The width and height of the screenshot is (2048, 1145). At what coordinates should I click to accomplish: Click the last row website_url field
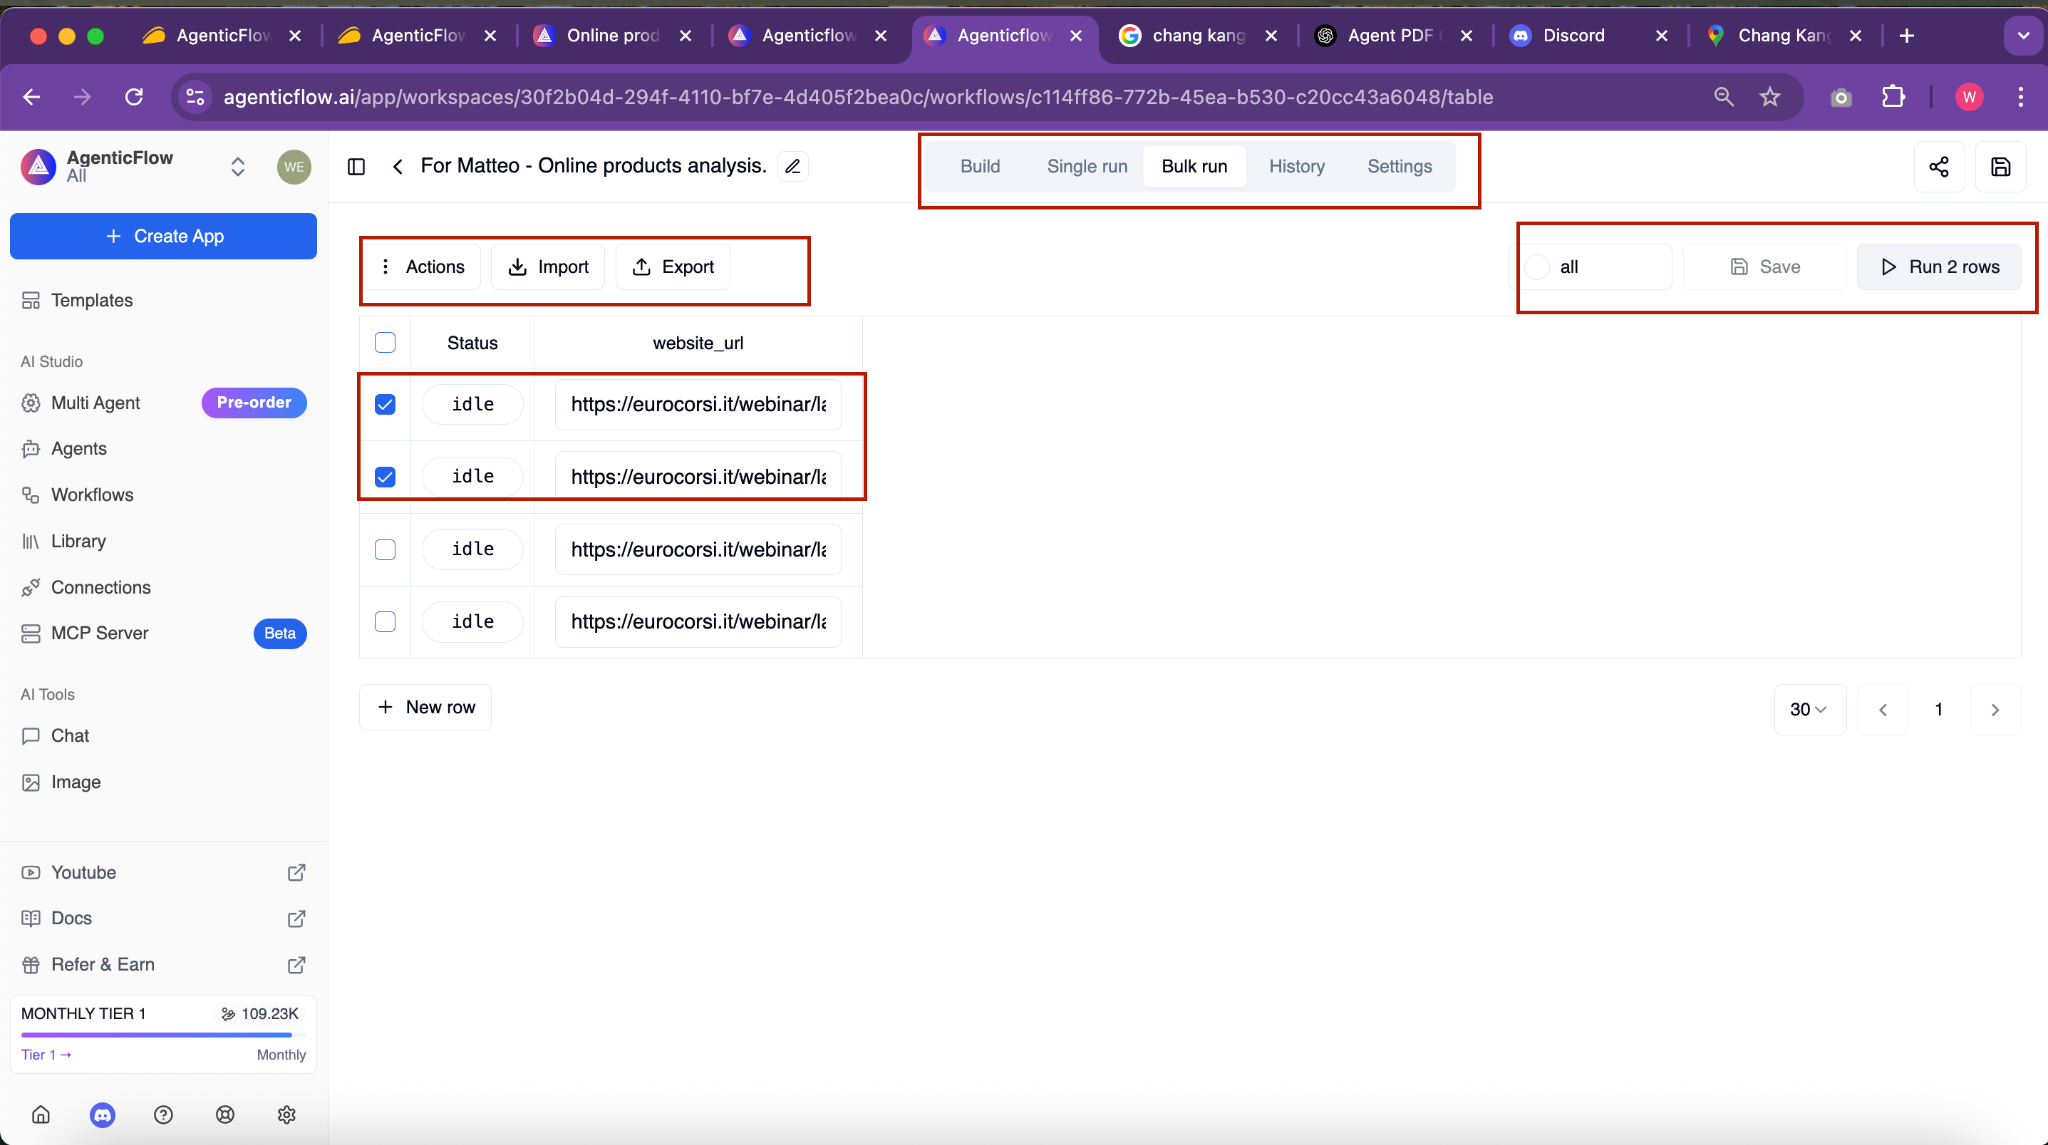point(698,622)
